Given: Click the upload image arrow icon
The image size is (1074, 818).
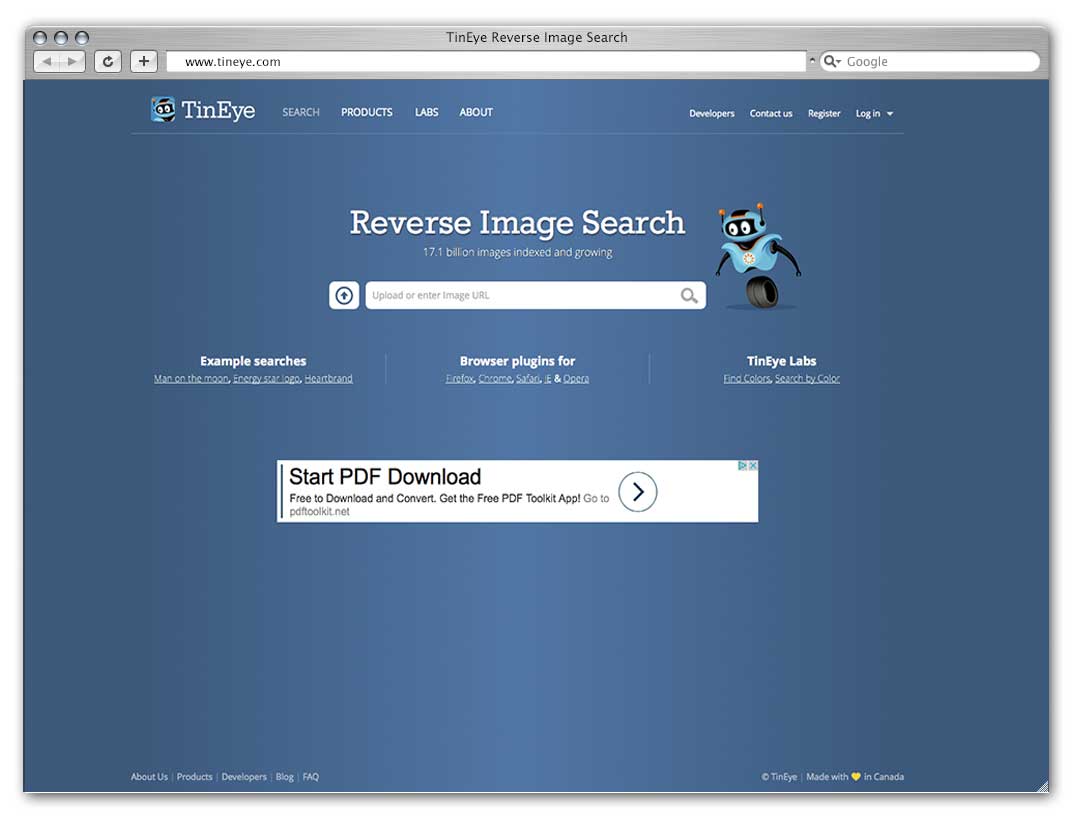Looking at the screenshot, I should [x=344, y=295].
